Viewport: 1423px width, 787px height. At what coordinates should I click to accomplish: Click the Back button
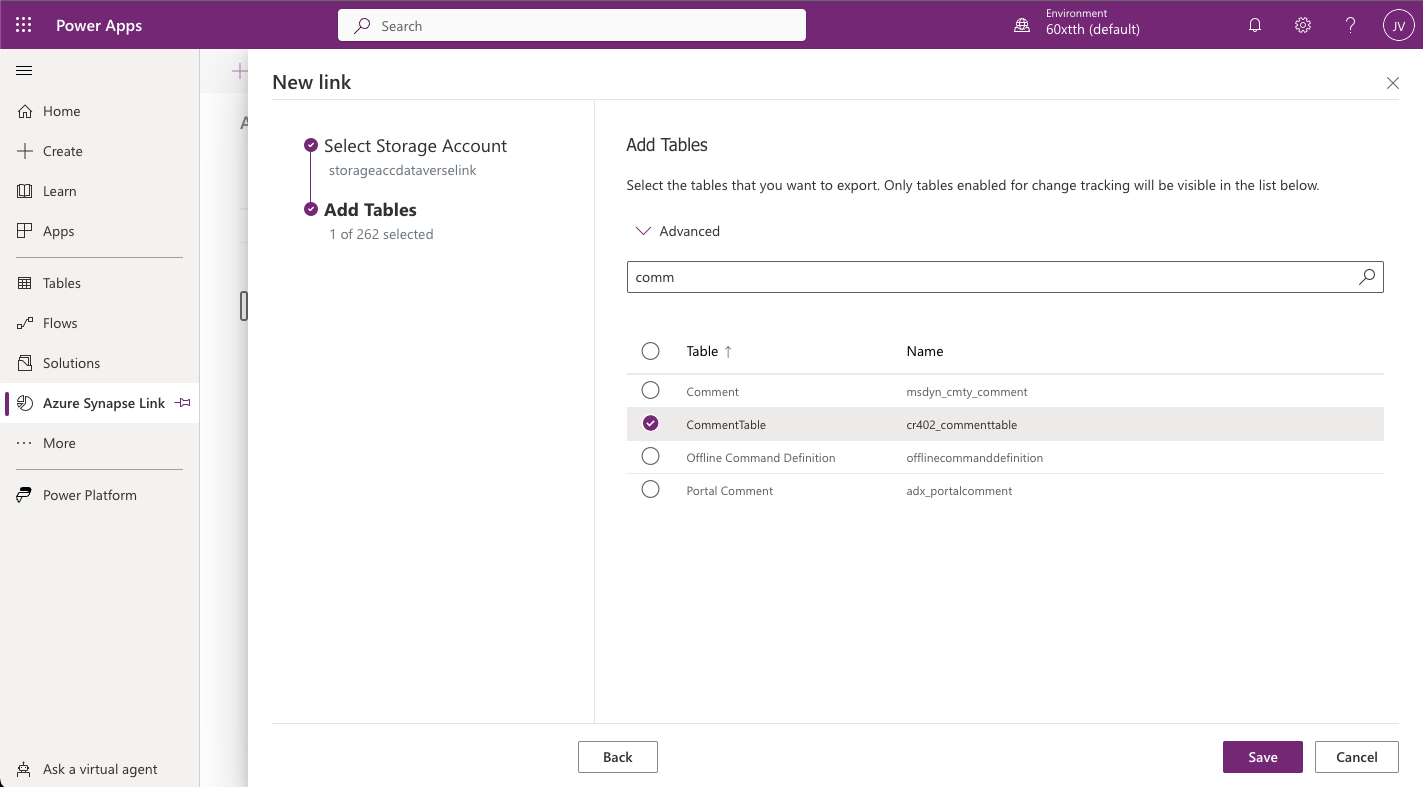[x=617, y=757]
